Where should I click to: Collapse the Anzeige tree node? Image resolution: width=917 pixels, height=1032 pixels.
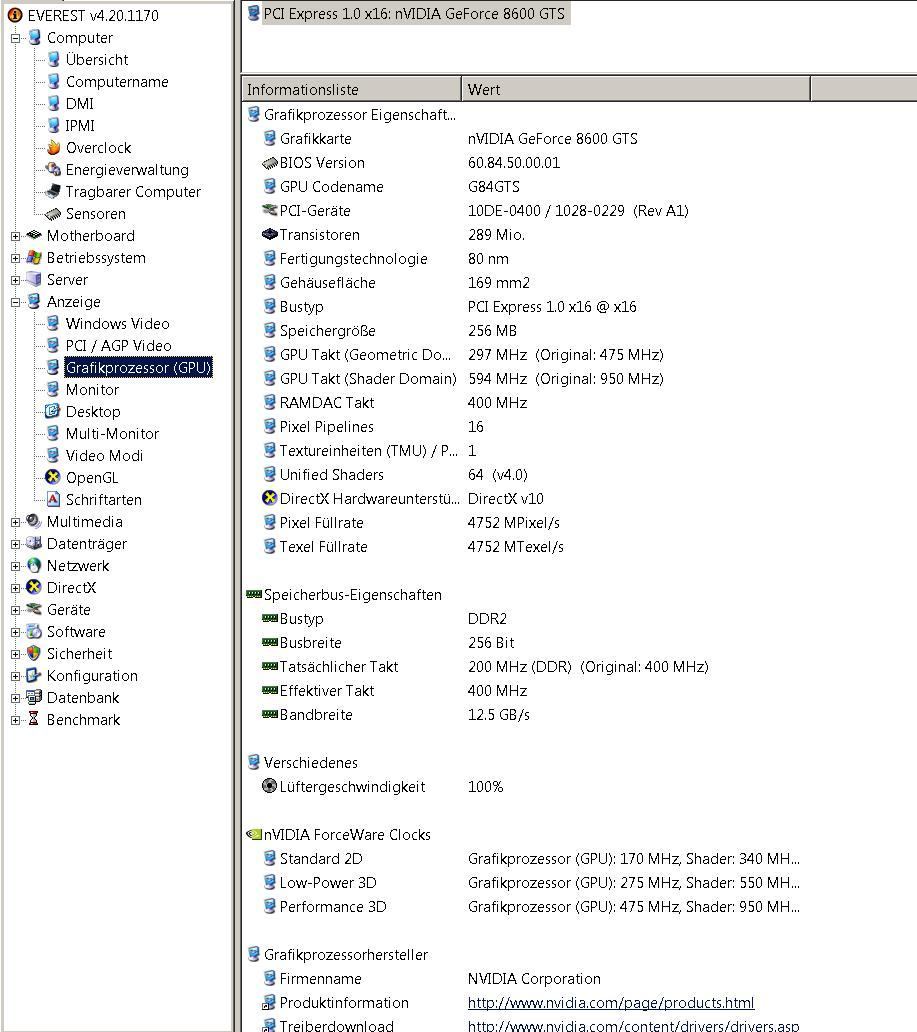click(x=16, y=302)
